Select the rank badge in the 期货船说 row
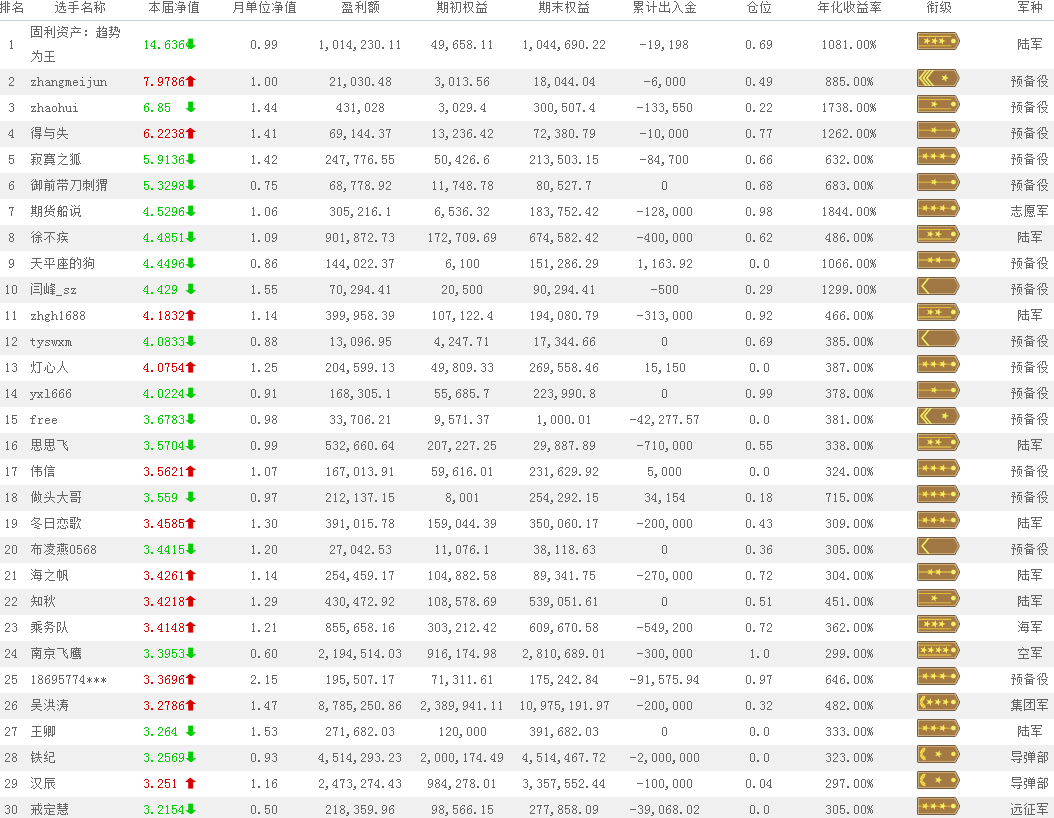 pos(938,208)
